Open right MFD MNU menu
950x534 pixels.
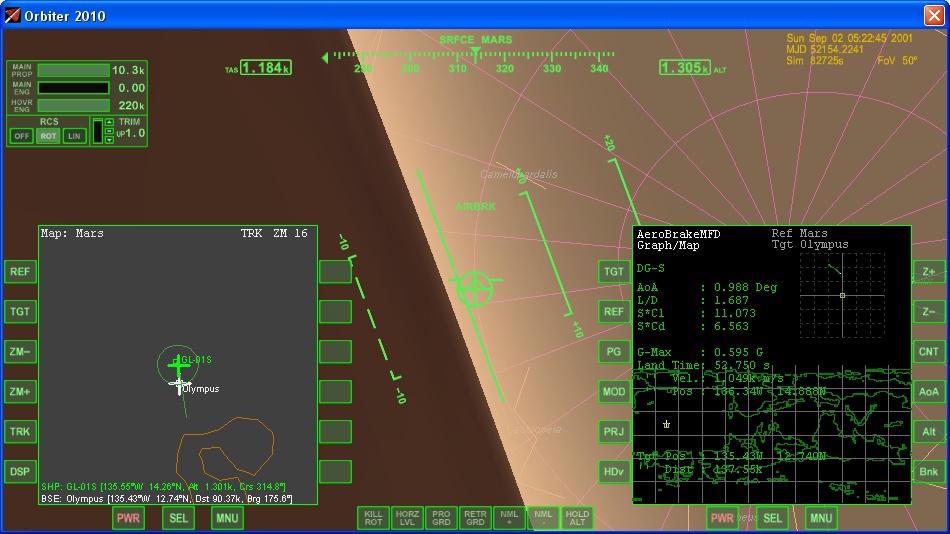pyautogui.click(x=821, y=518)
